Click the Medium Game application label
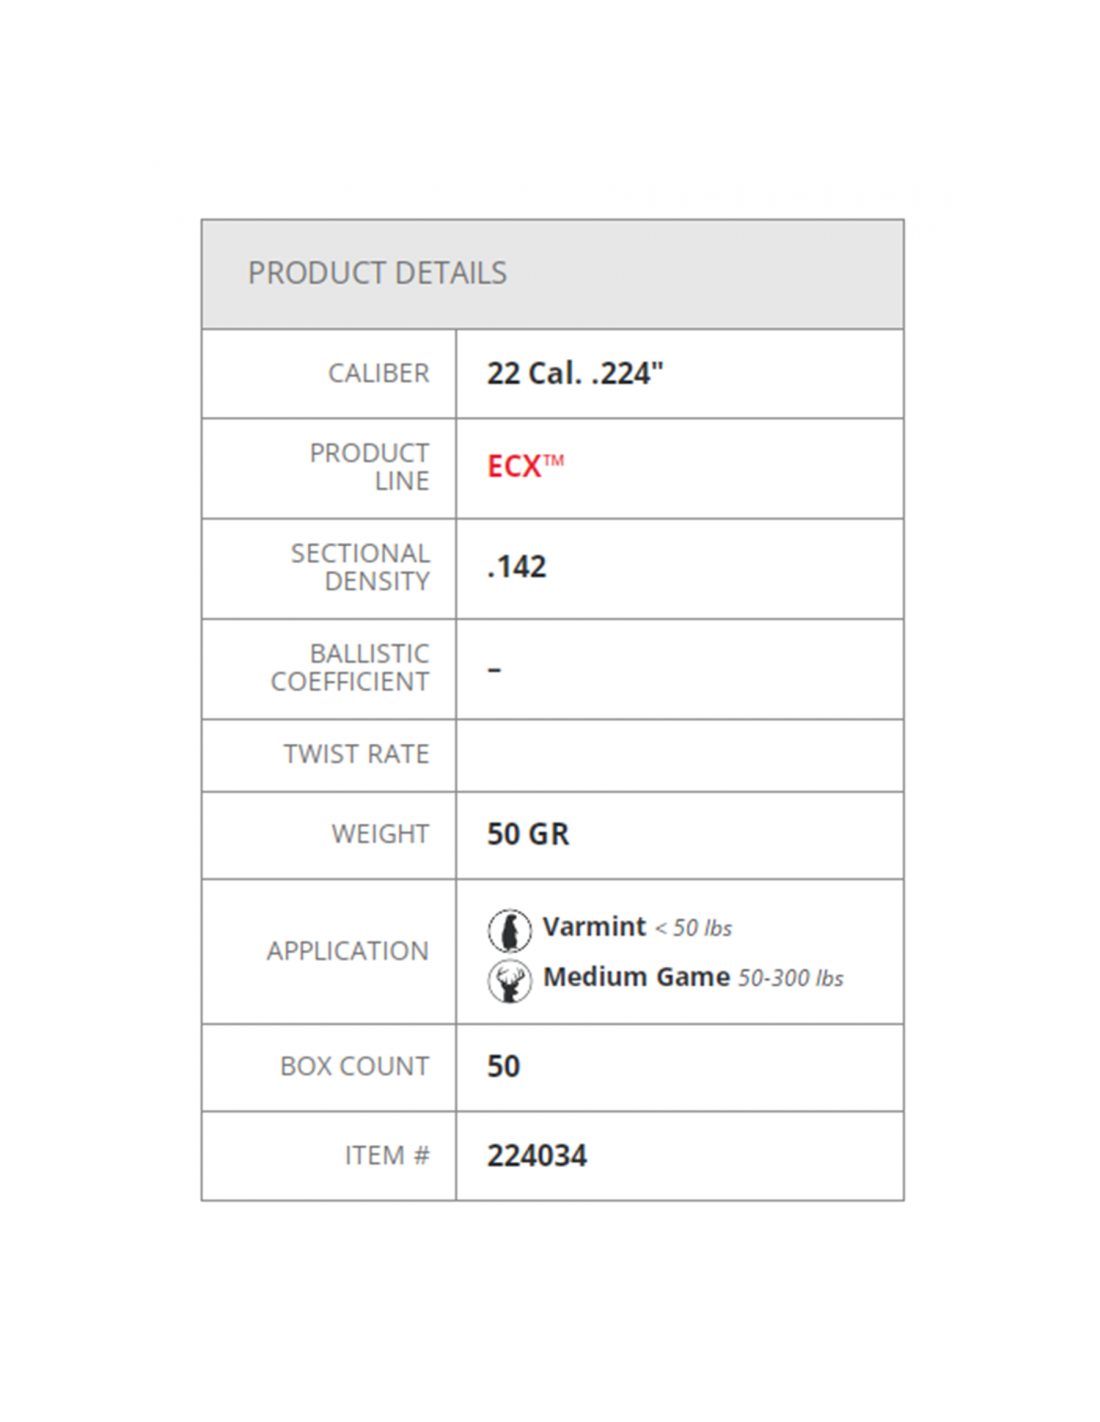 click(636, 977)
